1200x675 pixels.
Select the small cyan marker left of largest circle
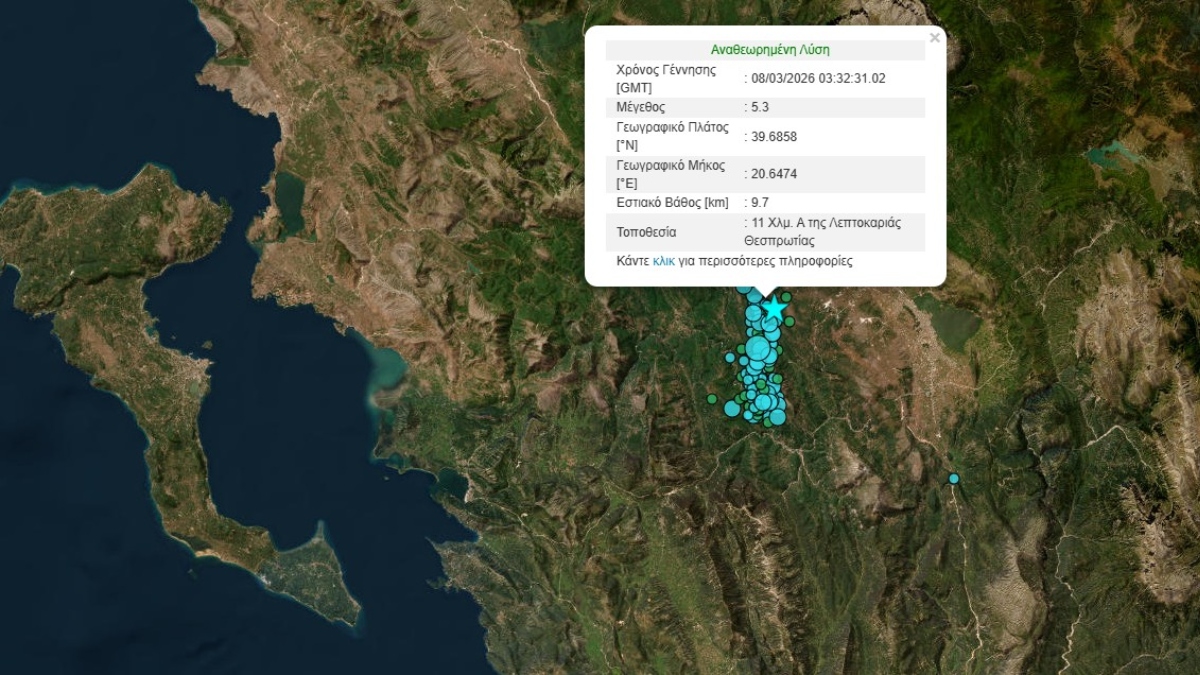click(x=730, y=357)
